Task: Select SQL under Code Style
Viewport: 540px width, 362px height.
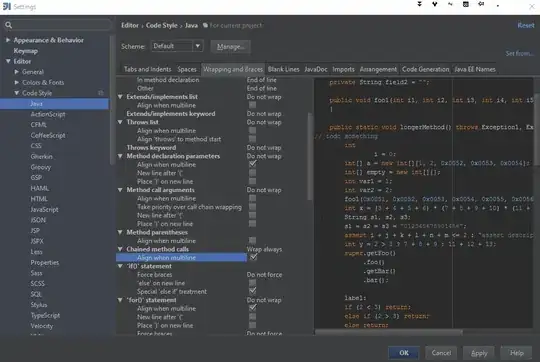Action: (36, 294)
